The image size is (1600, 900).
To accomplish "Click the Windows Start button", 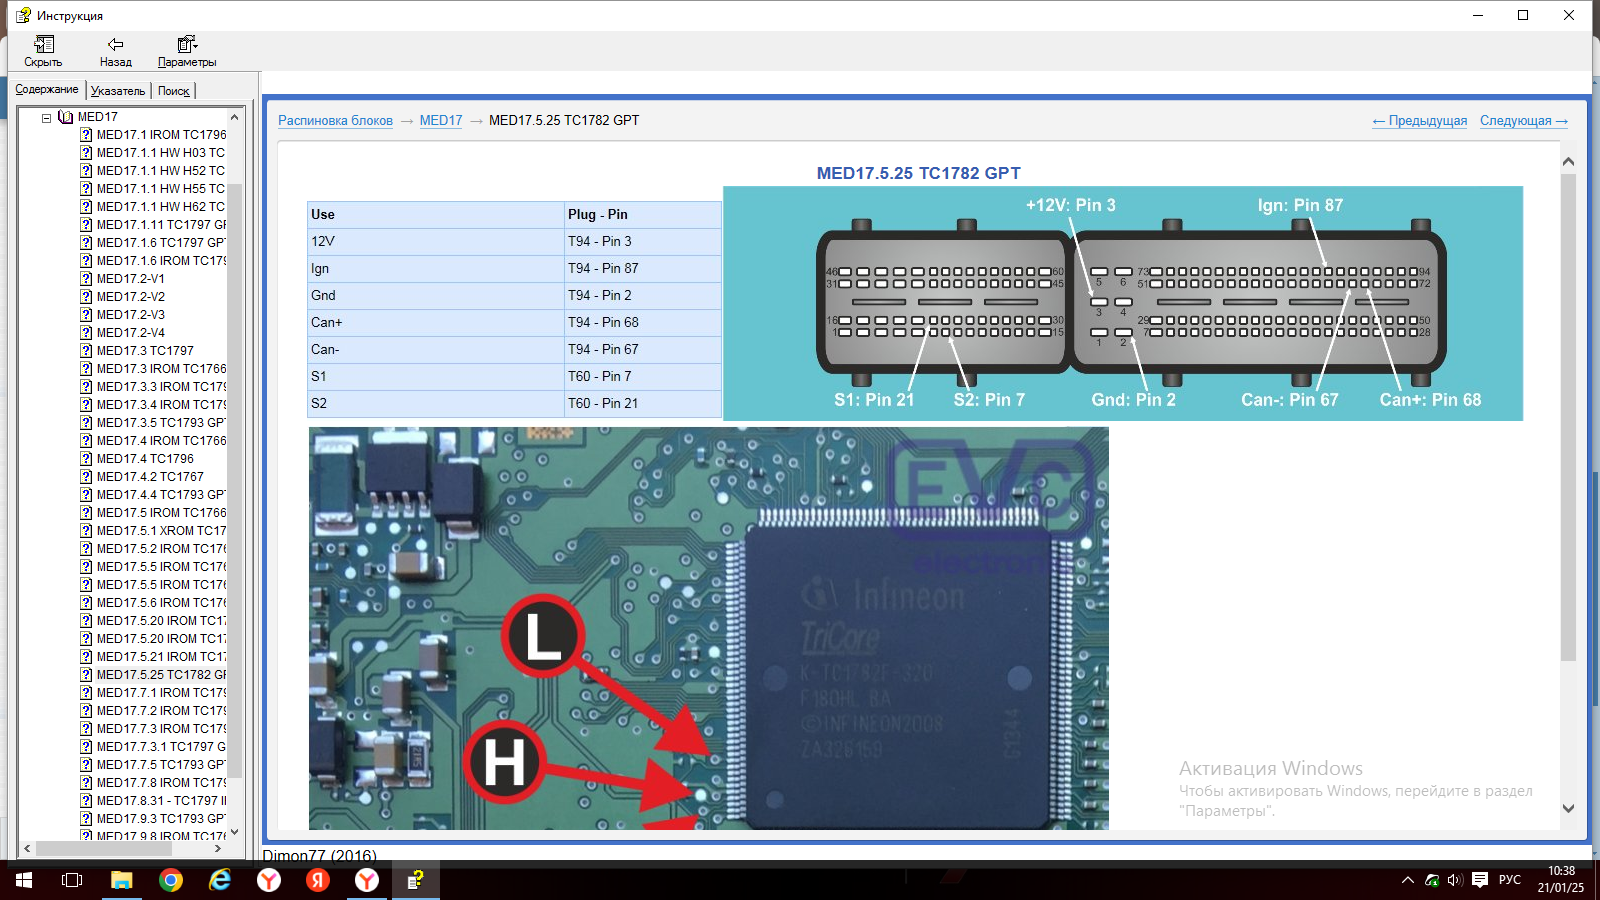I will tap(24, 880).
